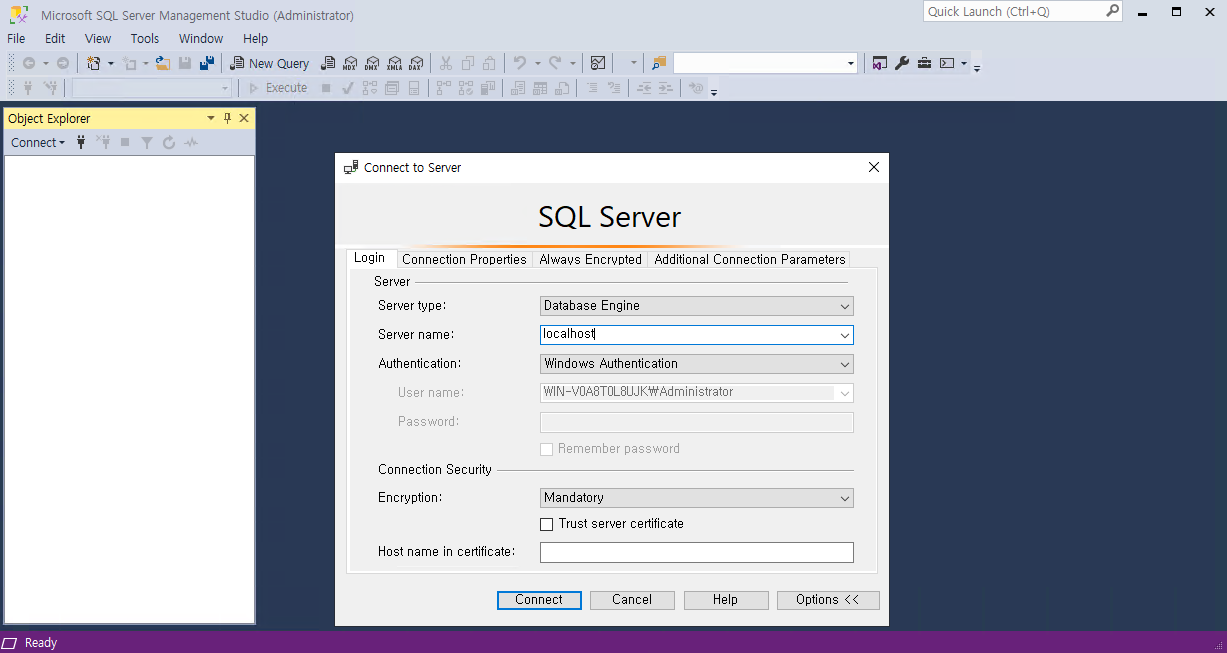Image resolution: width=1227 pixels, height=653 pixels.
Task: Open Object Explorer window position menu arrow
Action: [211, 118]
